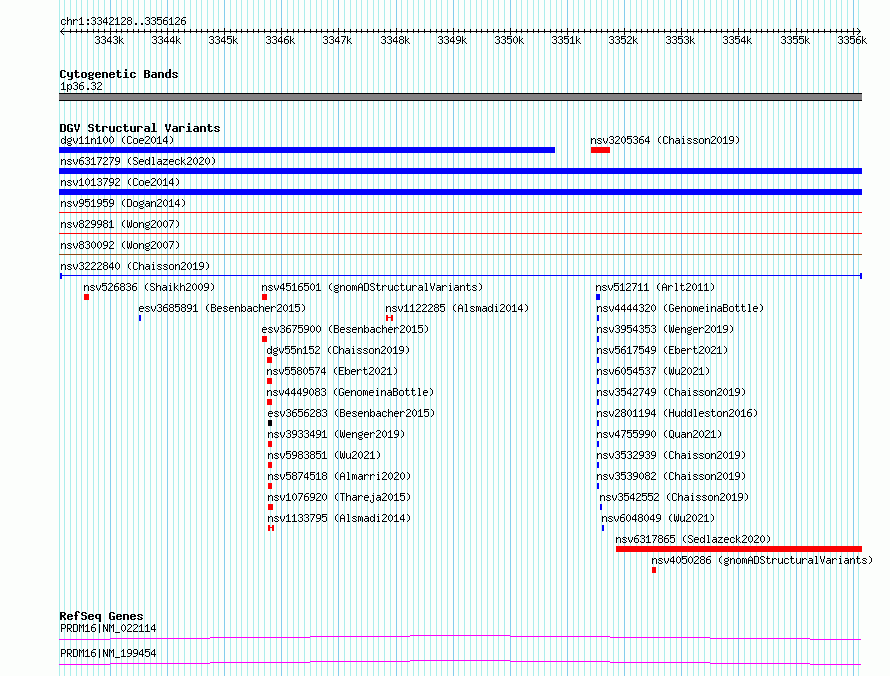Click the nsv4755990 (Quan2021) text label
This screenshot has width=890, height=676.
point(659,434)
